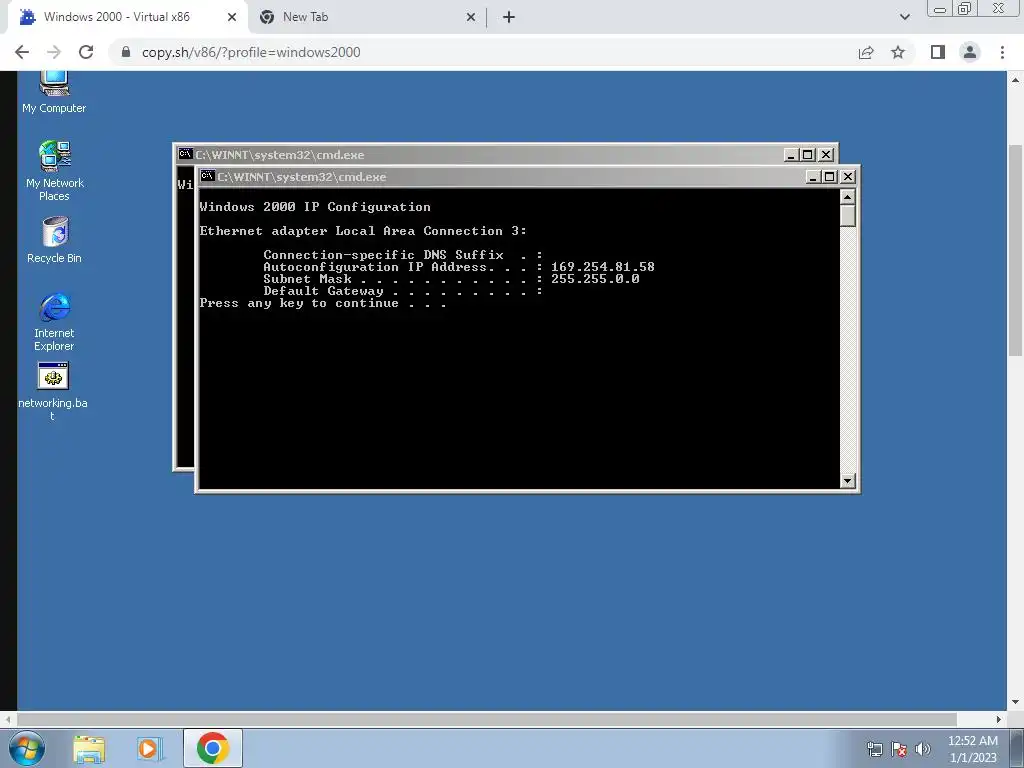Screen dimensions: 1024x768
Task: Minimize the front cmd.exe window
Action: [x=813, y=176]
